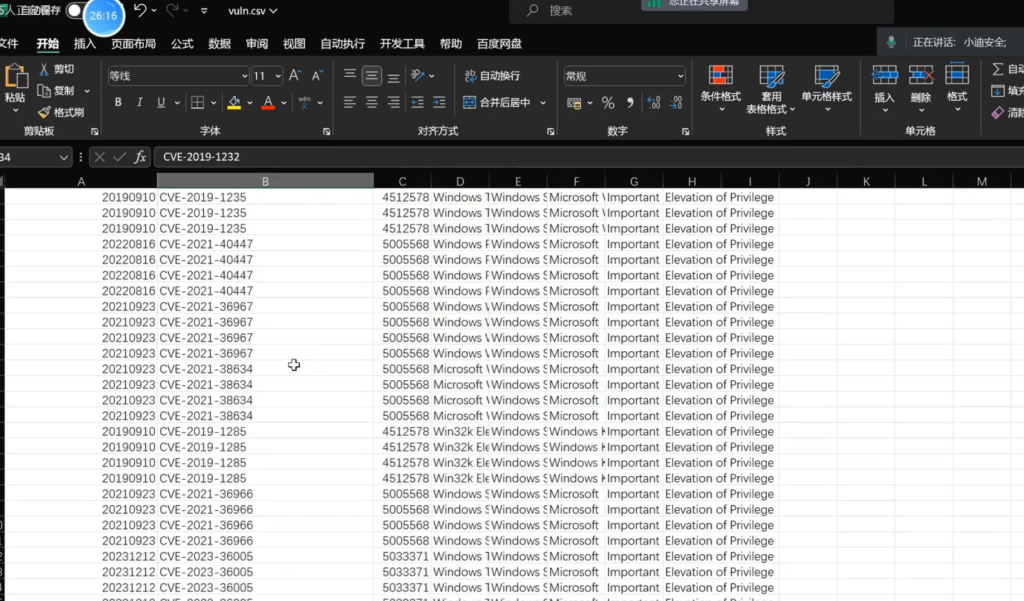Apply the red font color A
The height and width of the screenshot is (601, 1024).
point(268,103)
